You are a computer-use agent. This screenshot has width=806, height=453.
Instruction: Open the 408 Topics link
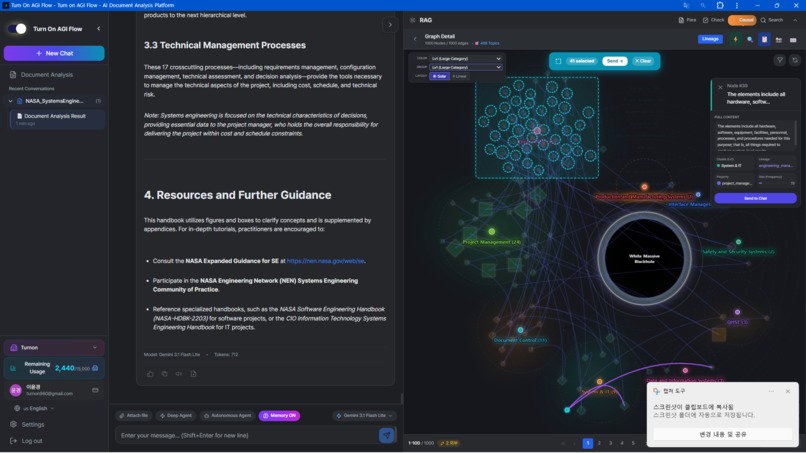487,43
